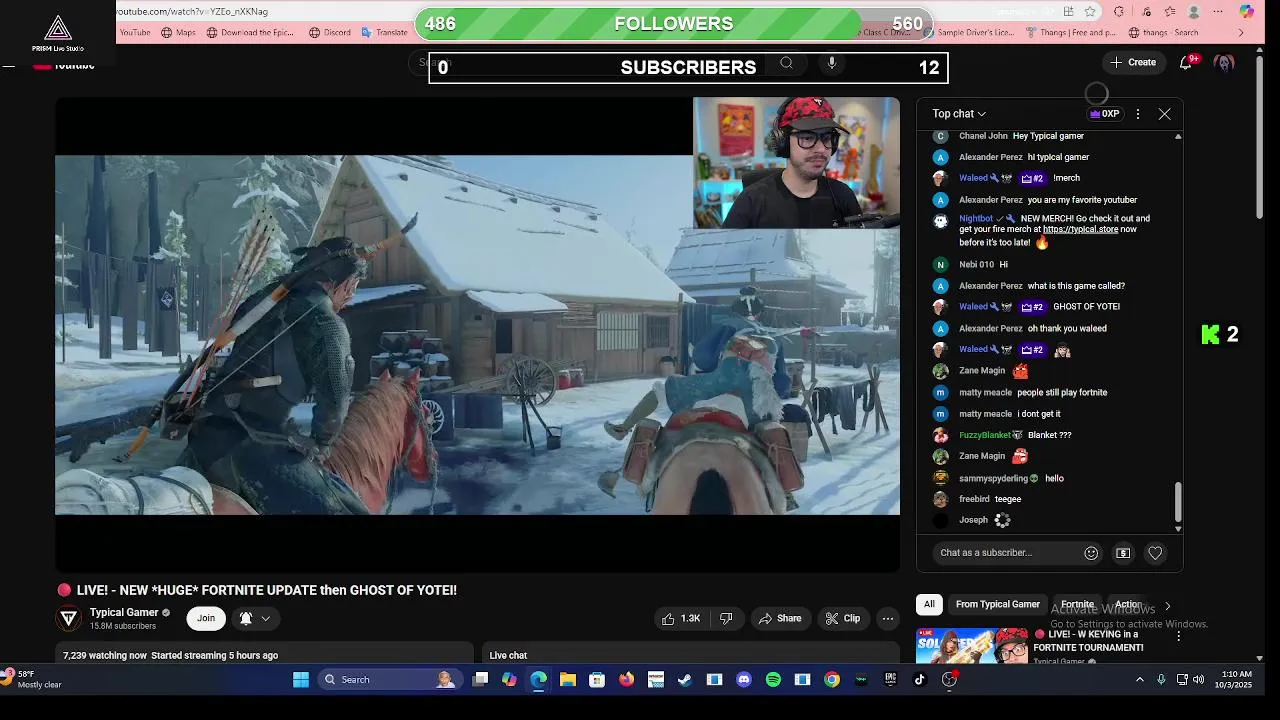The height and width of the screenshot is (720, 1280).
Task: Click the live chat scrollbar thumb
Action: [1178, 501]
